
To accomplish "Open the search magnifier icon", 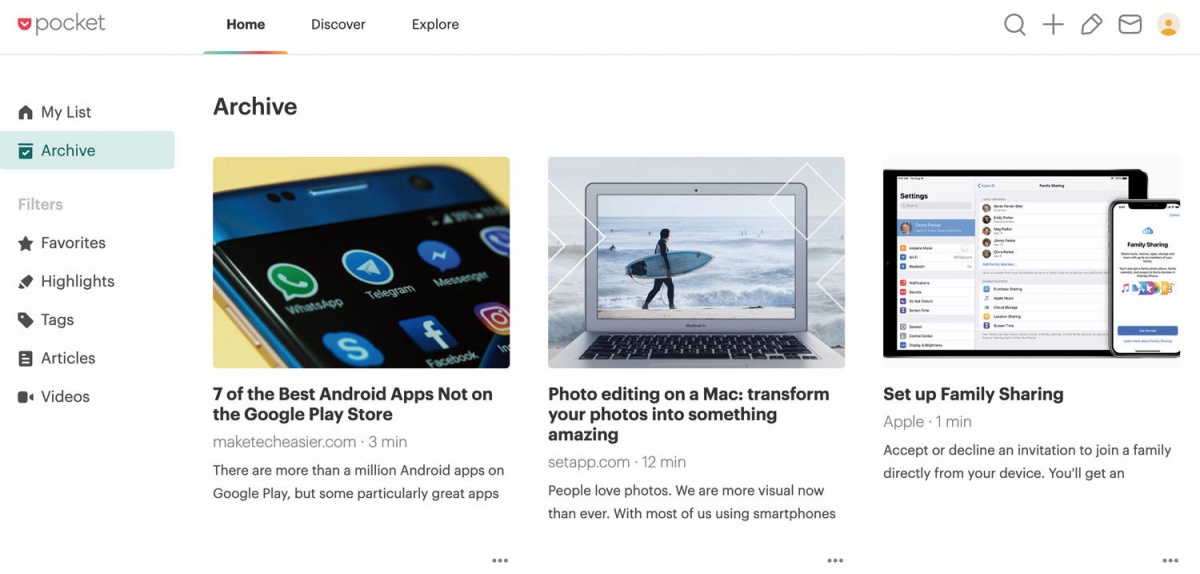I will tap(1015, 25).
